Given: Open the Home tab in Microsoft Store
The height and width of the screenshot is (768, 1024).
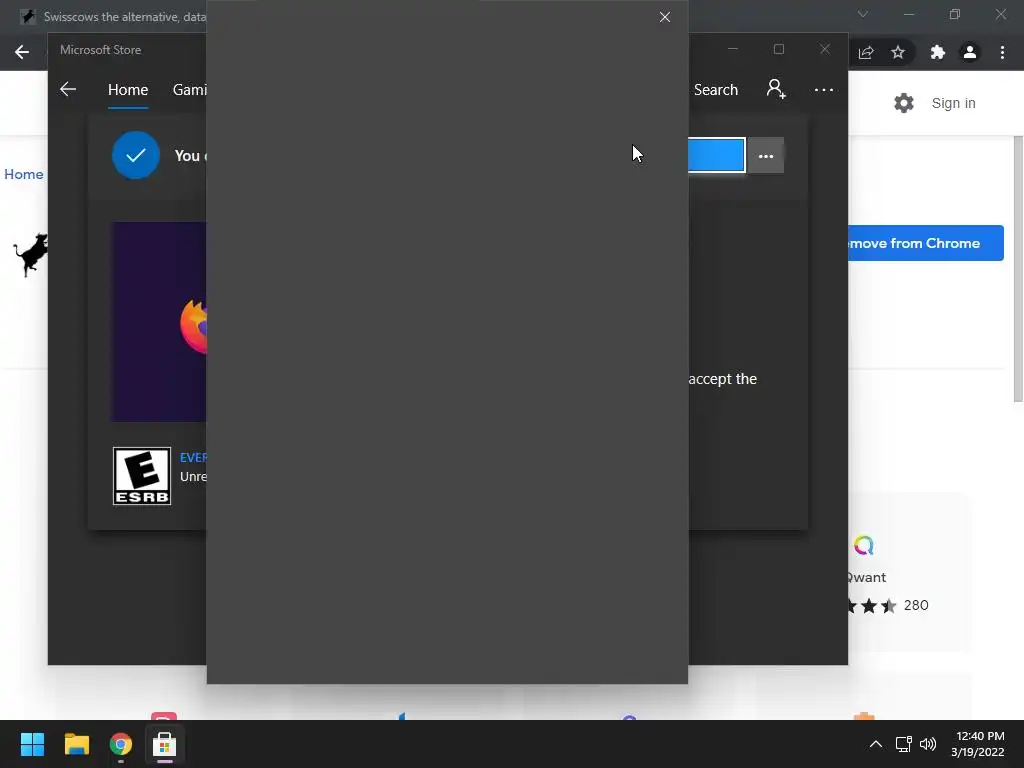Looking at the screenshot, I should [128, 89].
